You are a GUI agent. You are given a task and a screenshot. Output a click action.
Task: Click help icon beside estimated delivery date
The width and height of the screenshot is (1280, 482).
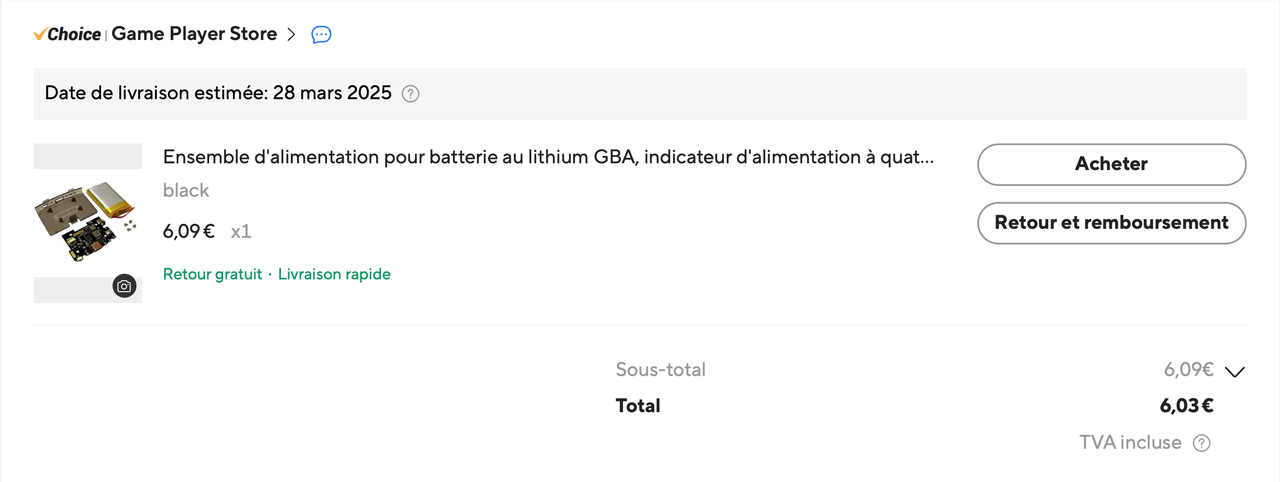coord(410,94)
